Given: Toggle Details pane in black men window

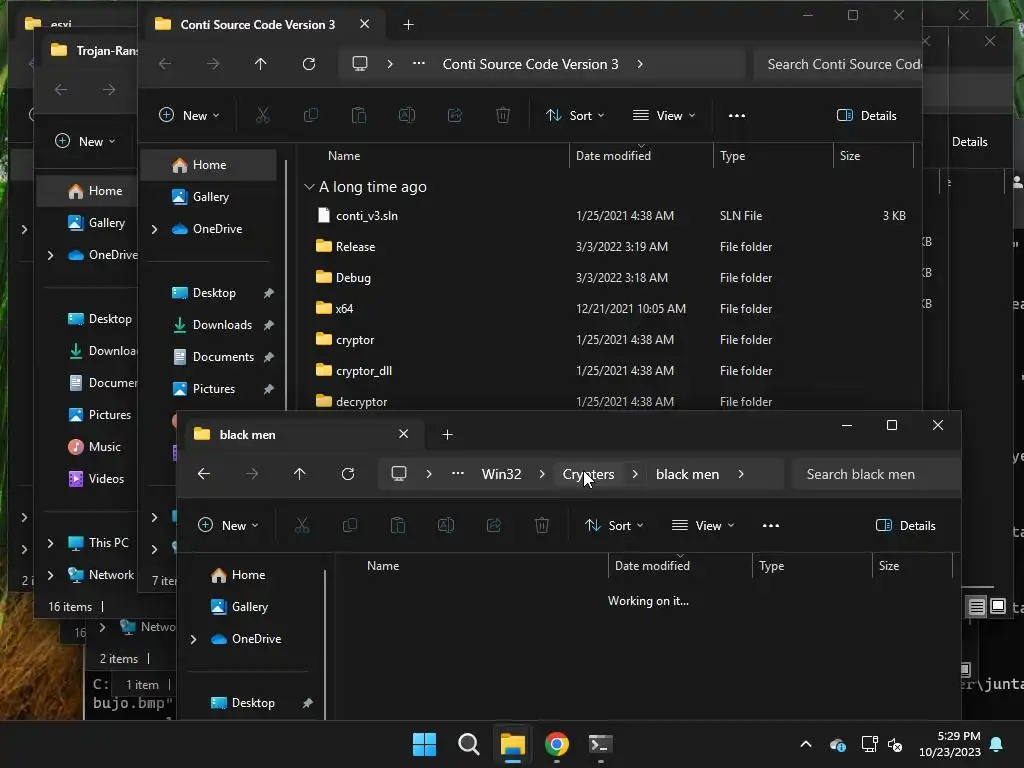Looking at the screenshot, I should 906,526.
